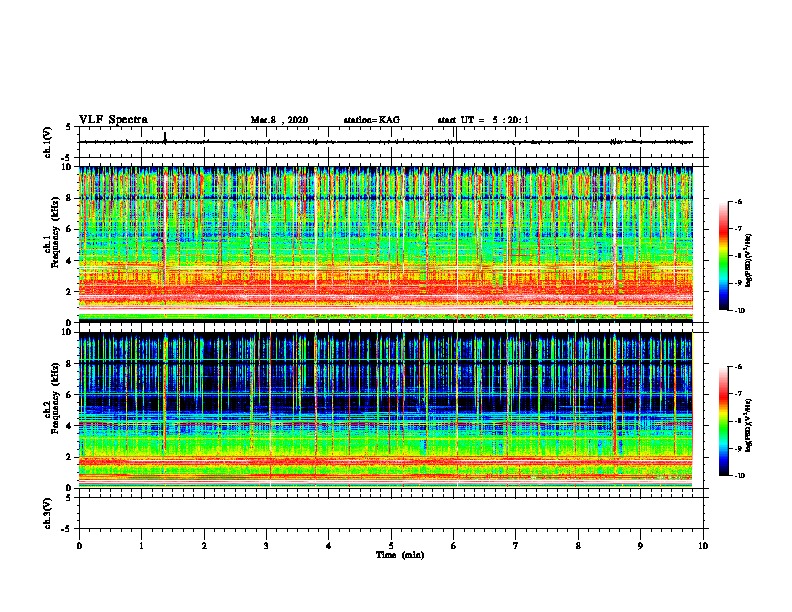Click the 'ch.1(V)' waveform axis label

[x=48, y=142]
